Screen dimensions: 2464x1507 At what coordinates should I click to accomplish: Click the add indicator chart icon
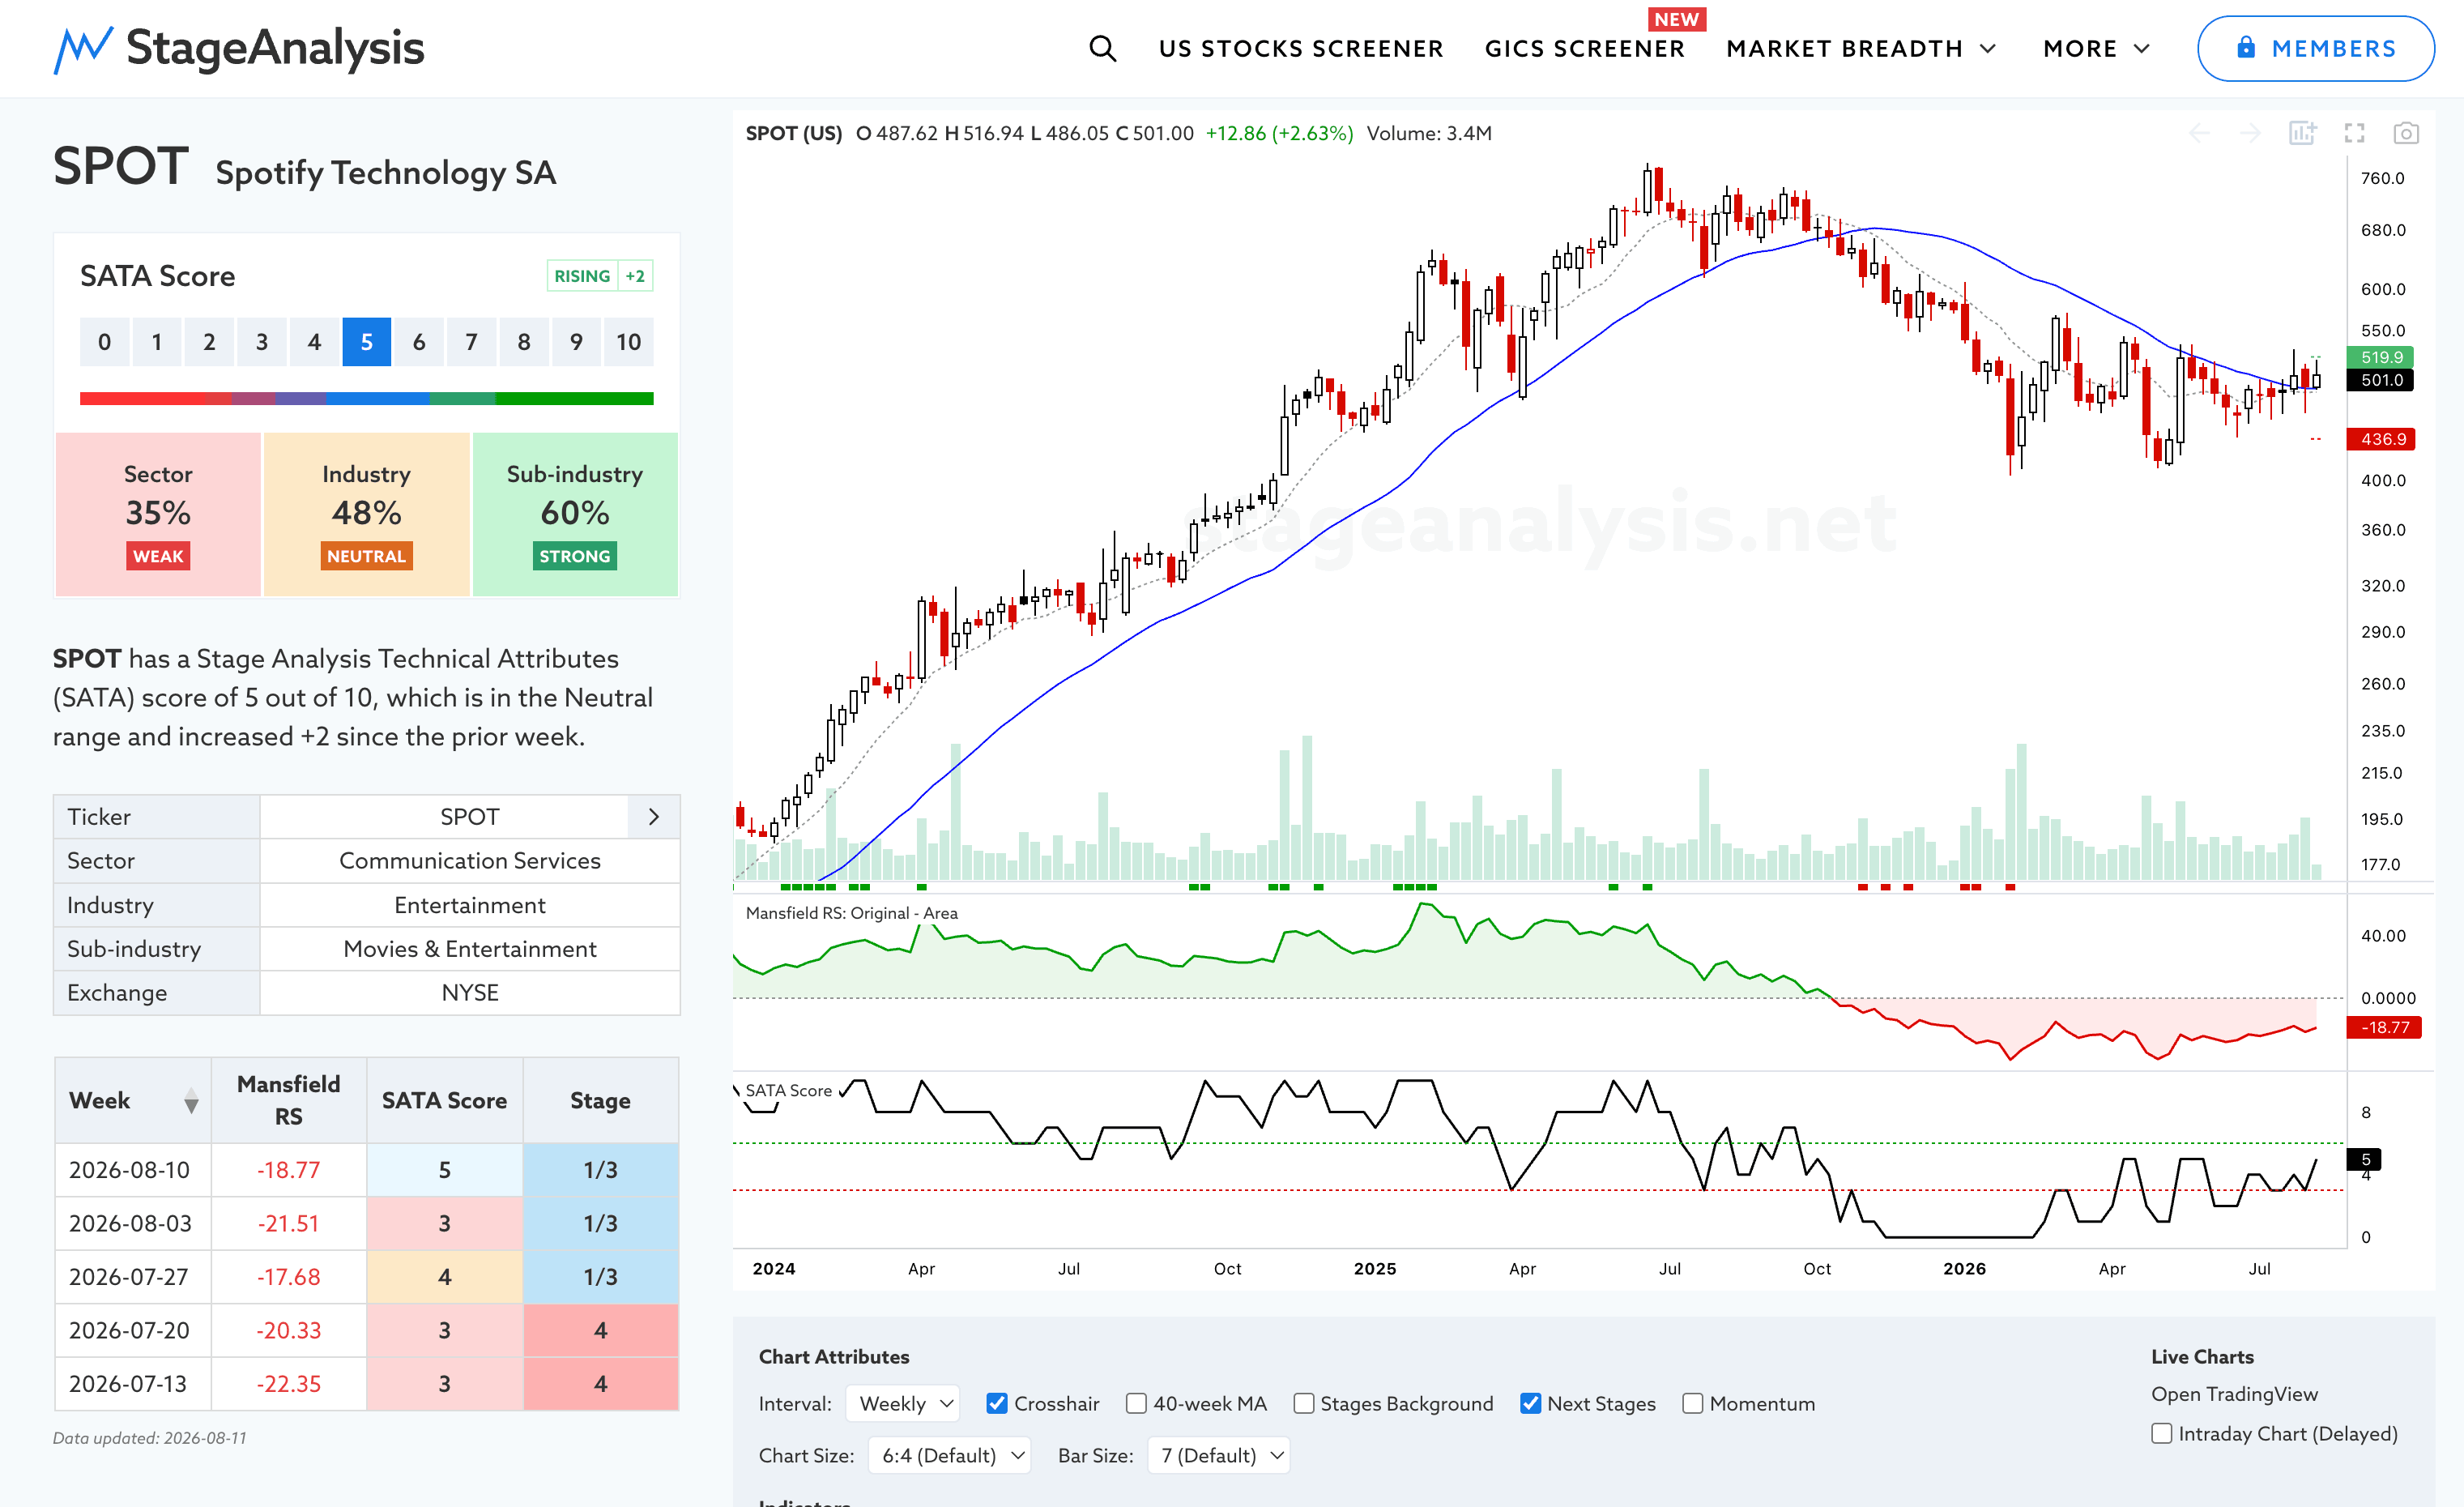(x=2302, y=133)
